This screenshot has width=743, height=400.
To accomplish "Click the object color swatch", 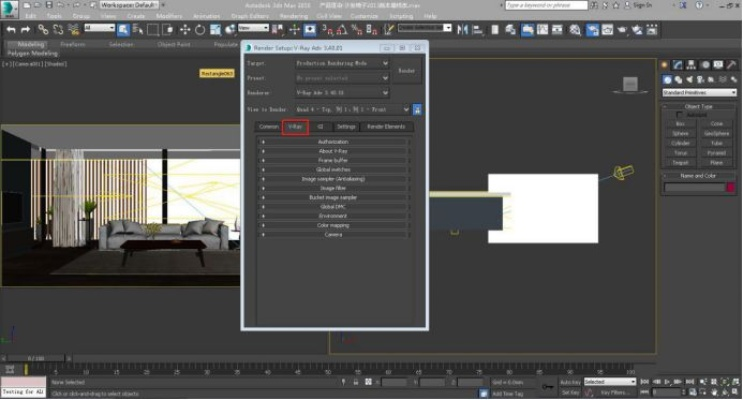I will pos(729,187).
